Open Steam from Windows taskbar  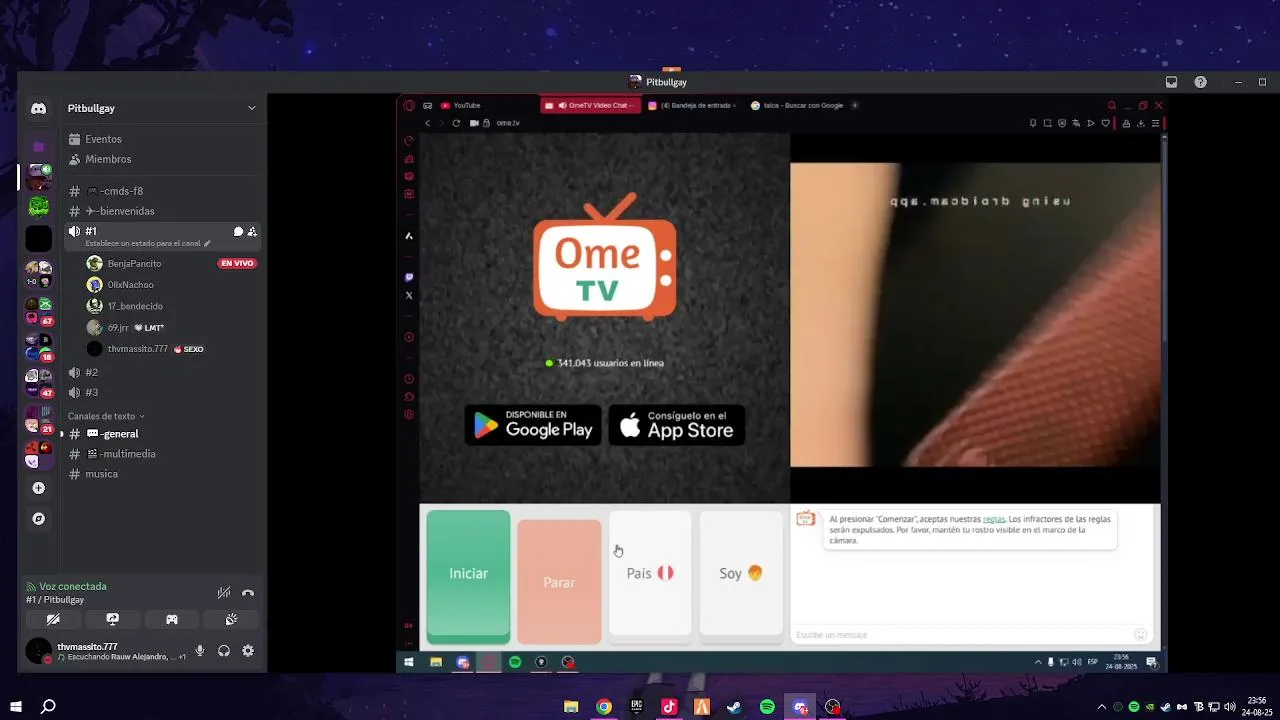[734, 706]
